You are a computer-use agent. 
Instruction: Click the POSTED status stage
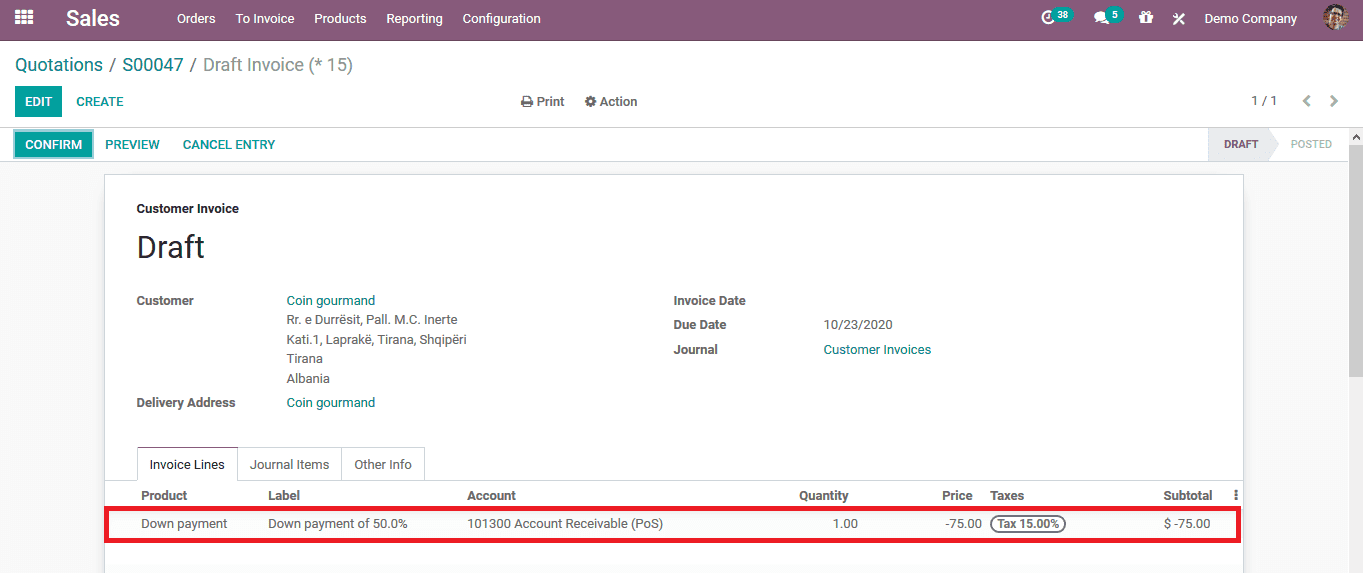[1311, 144]
